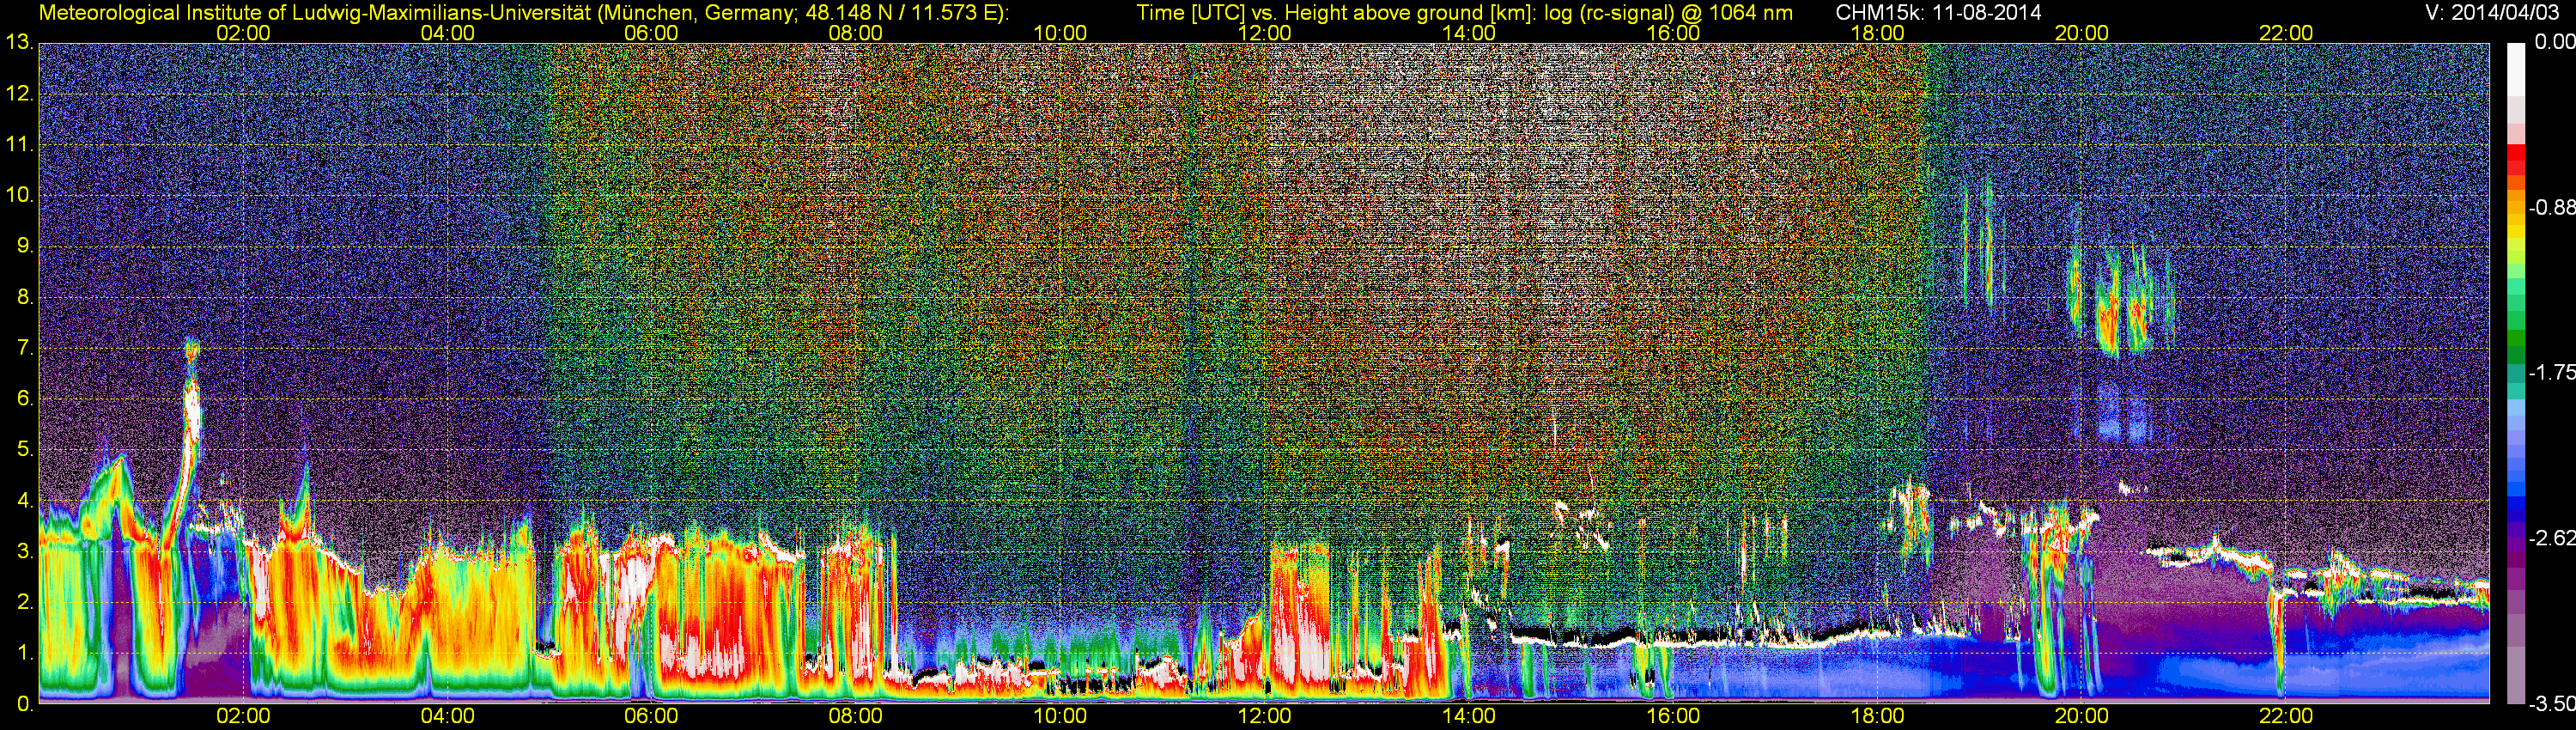Click the '22:00' label on the bottom time axis
2576x730 pixels.
coord(2287,716)
